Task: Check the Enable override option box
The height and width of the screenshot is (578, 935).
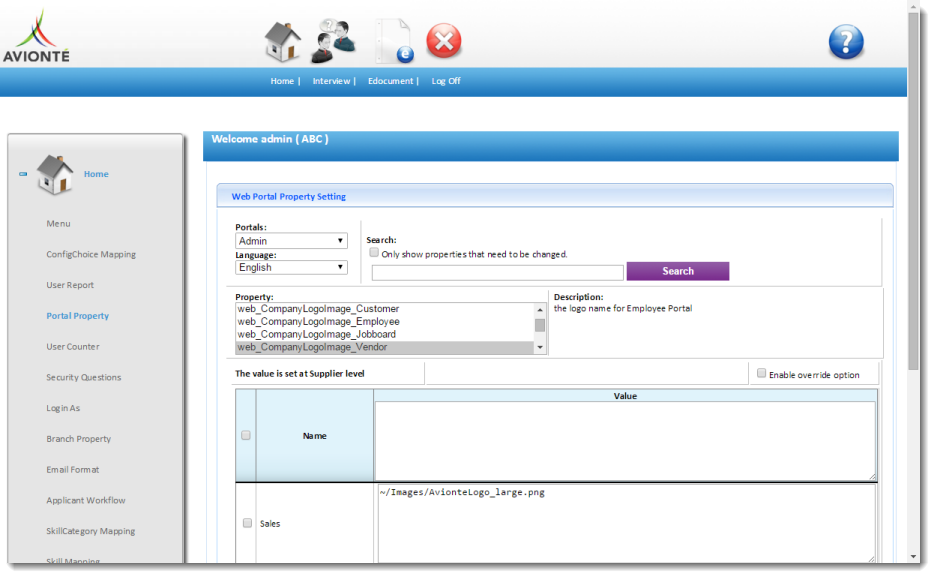Action: tap(761, 374)
